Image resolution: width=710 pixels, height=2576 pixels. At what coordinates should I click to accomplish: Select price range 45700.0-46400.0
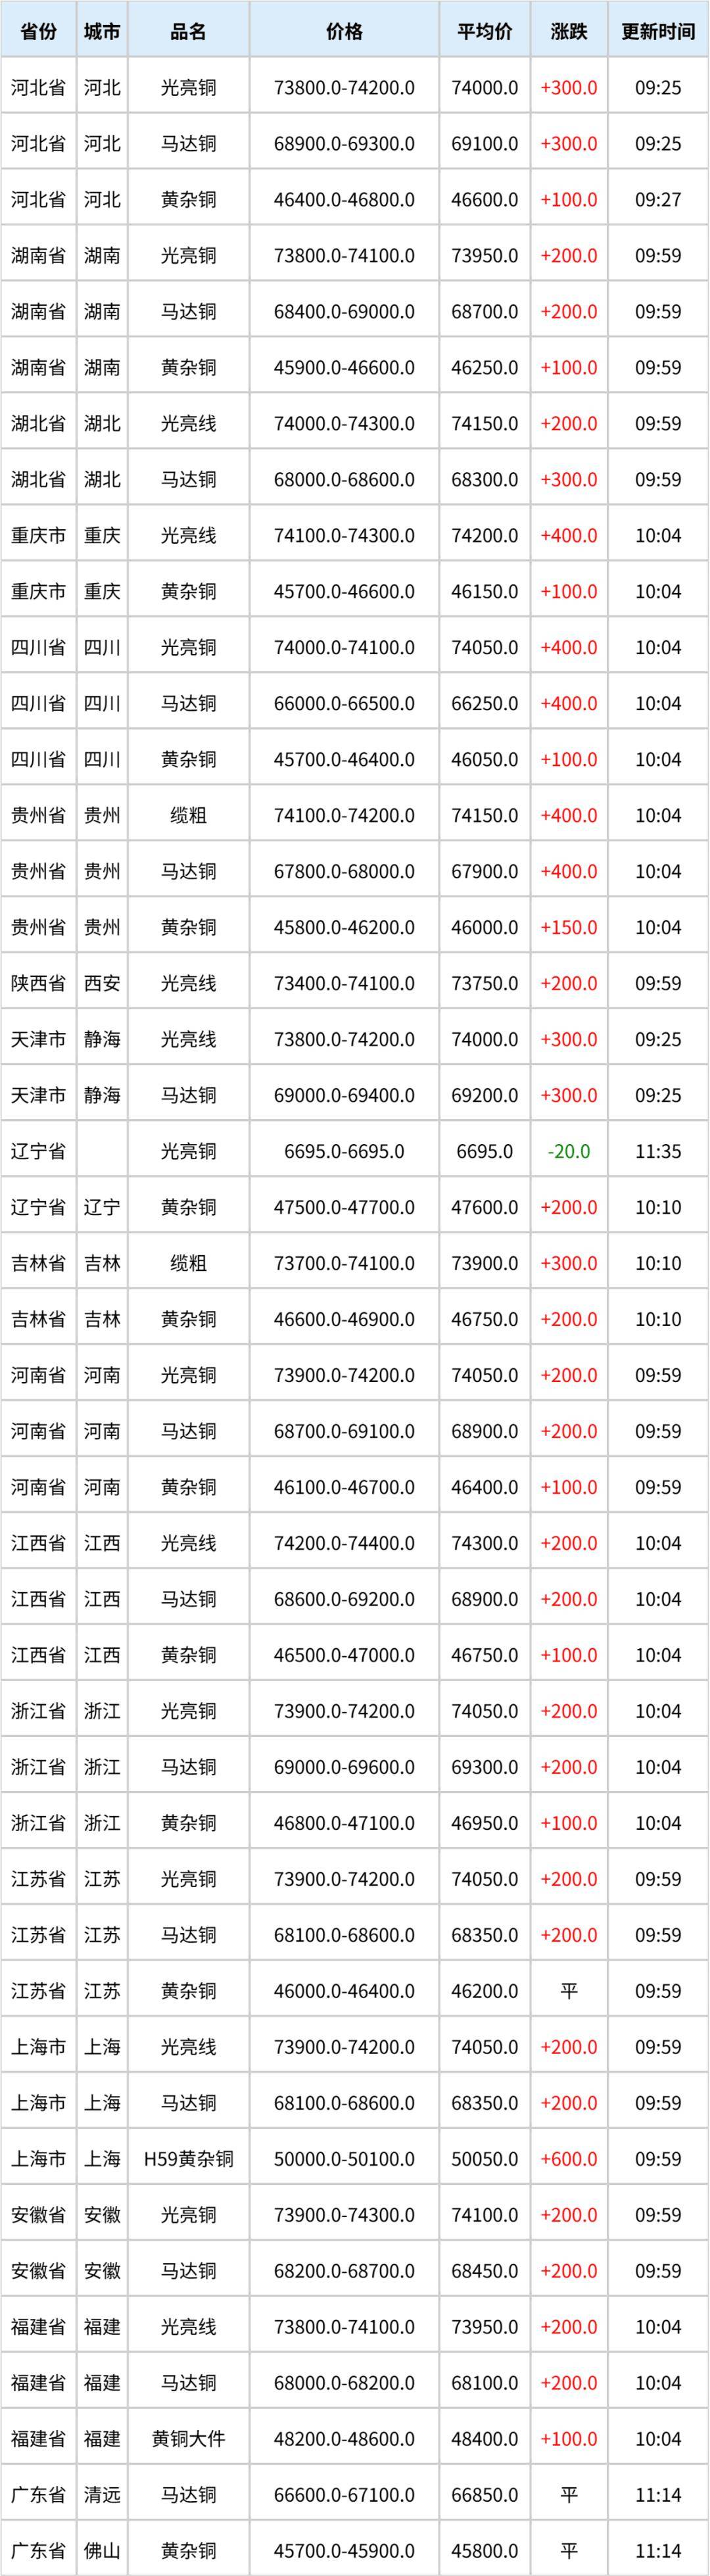pyautogui.click(x=344, y=760)
